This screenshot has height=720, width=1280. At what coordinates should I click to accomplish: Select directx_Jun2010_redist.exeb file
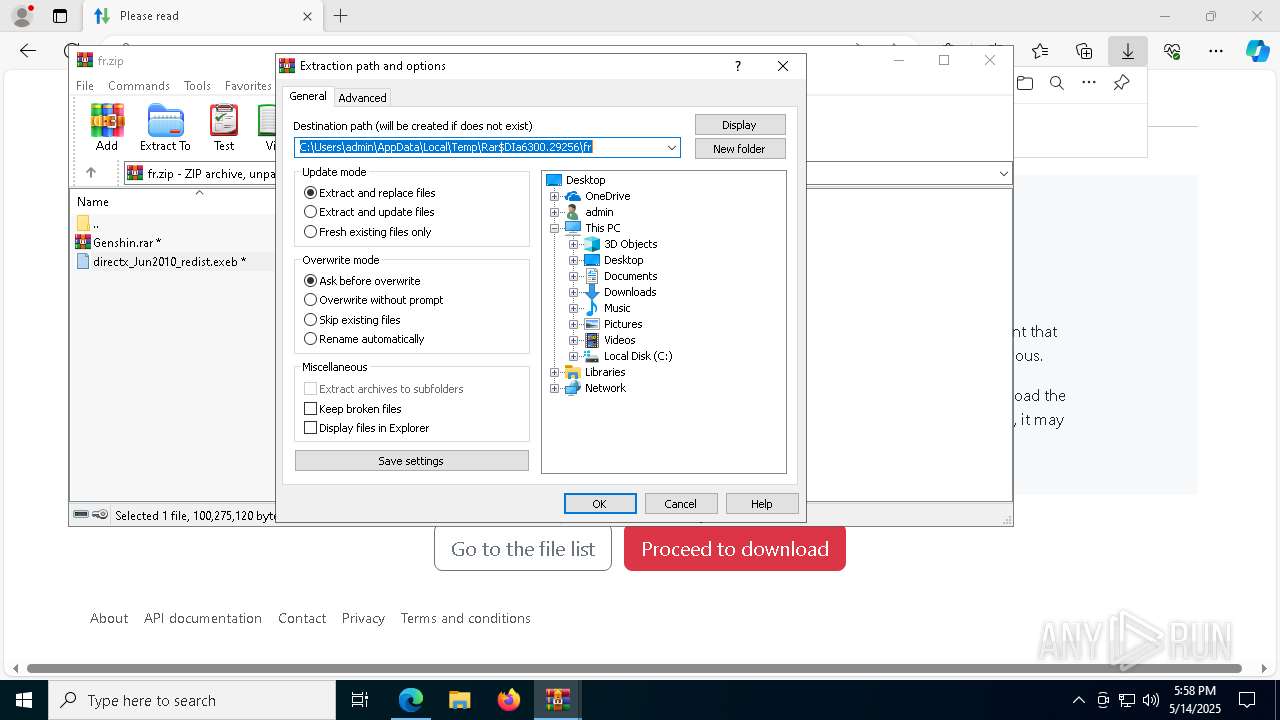coord(168,261)
